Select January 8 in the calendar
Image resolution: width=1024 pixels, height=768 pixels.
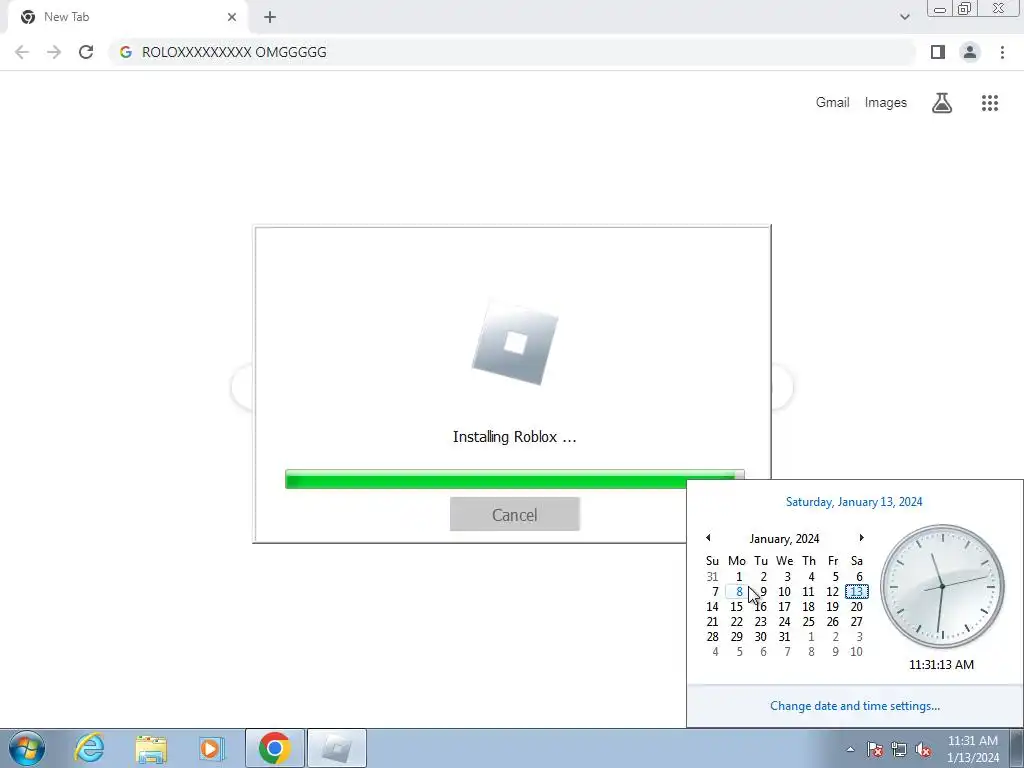pos(737,592)
